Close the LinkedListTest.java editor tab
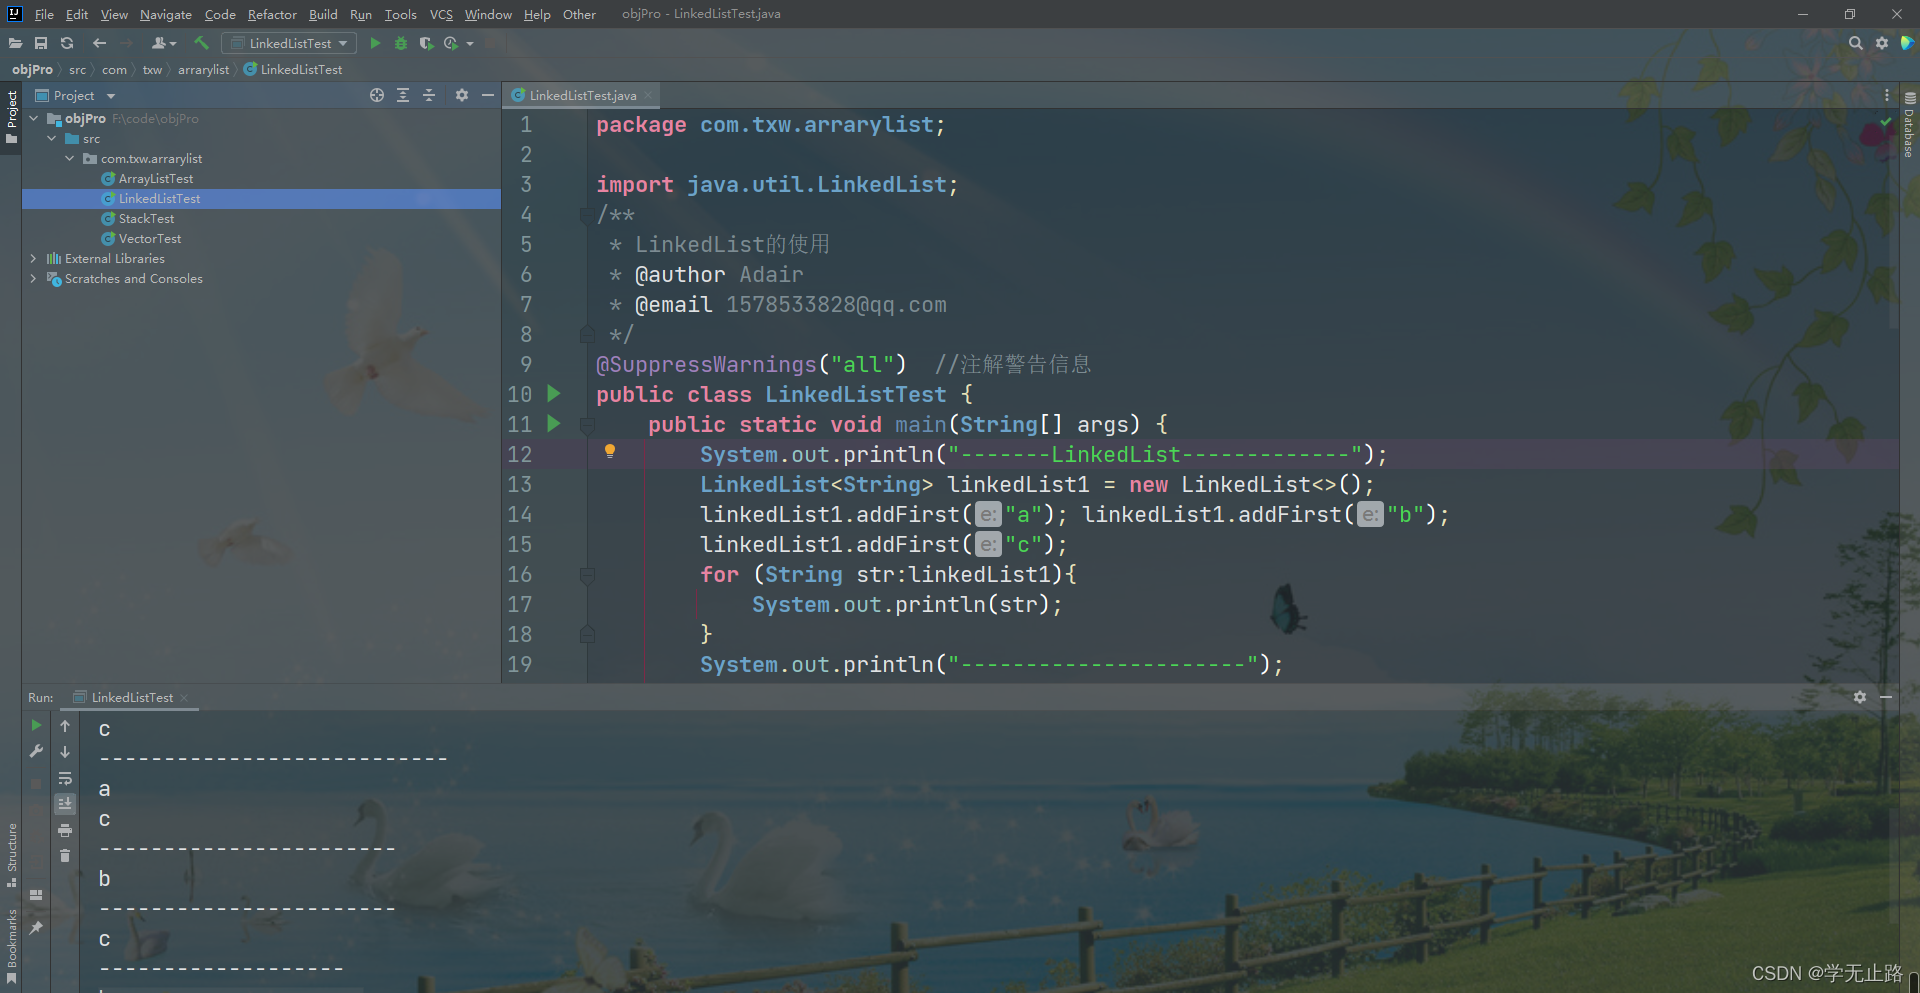Screen dimensions: 1920x993 click(x=647, y=95)
